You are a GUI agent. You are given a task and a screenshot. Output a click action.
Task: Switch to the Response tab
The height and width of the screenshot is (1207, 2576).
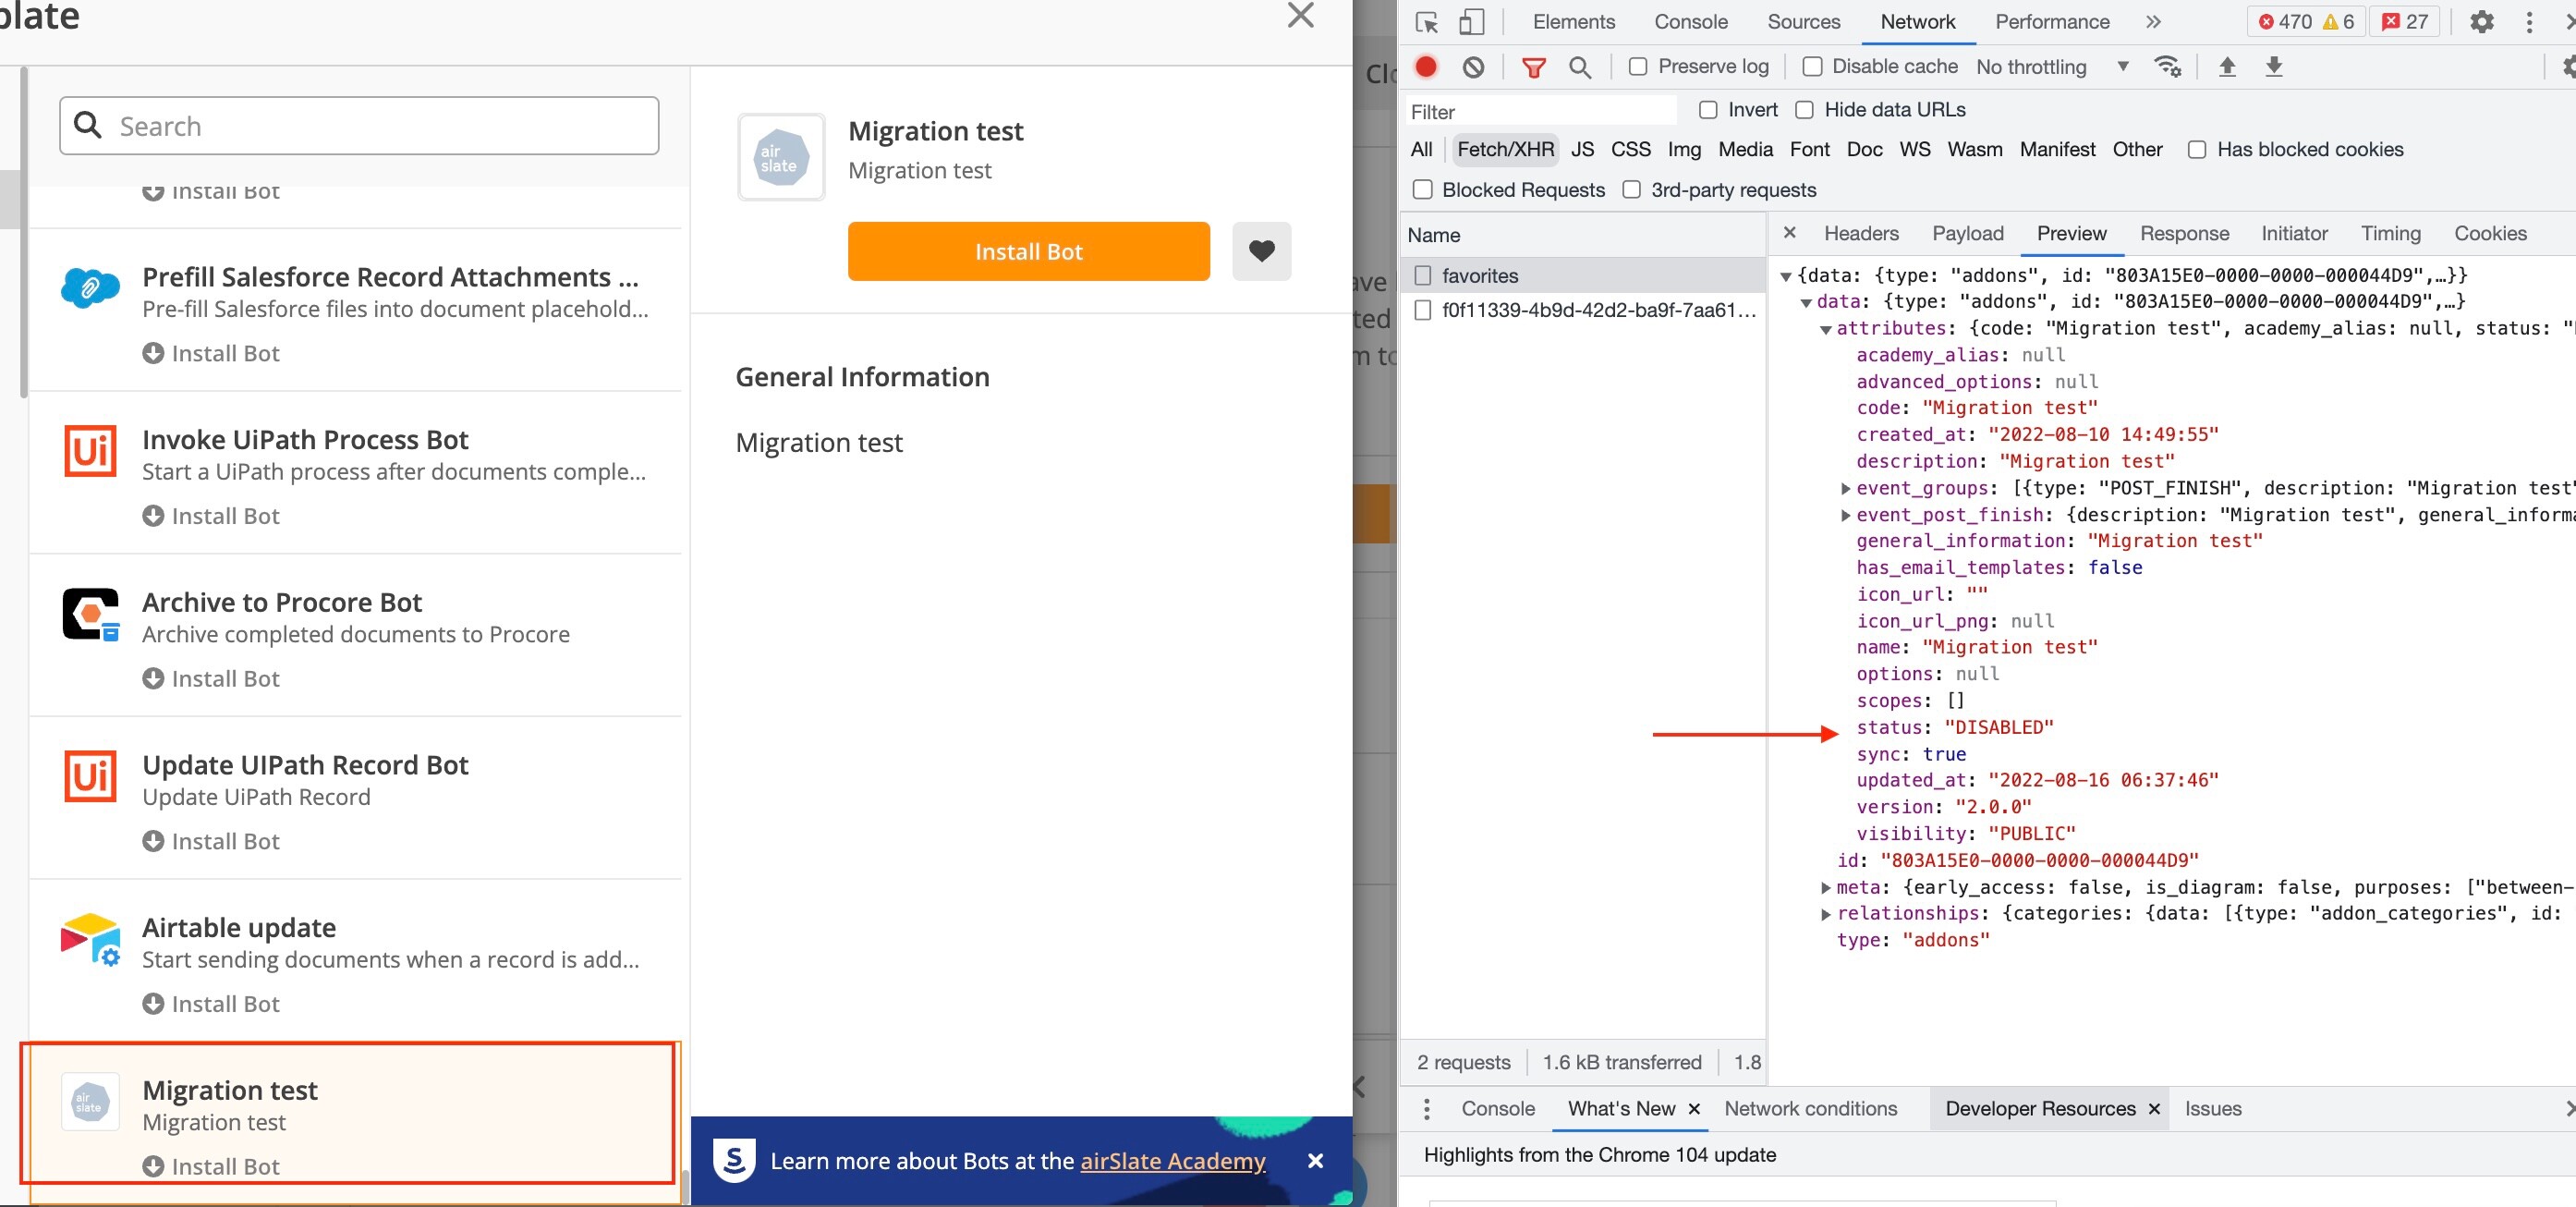point(2183,233)
